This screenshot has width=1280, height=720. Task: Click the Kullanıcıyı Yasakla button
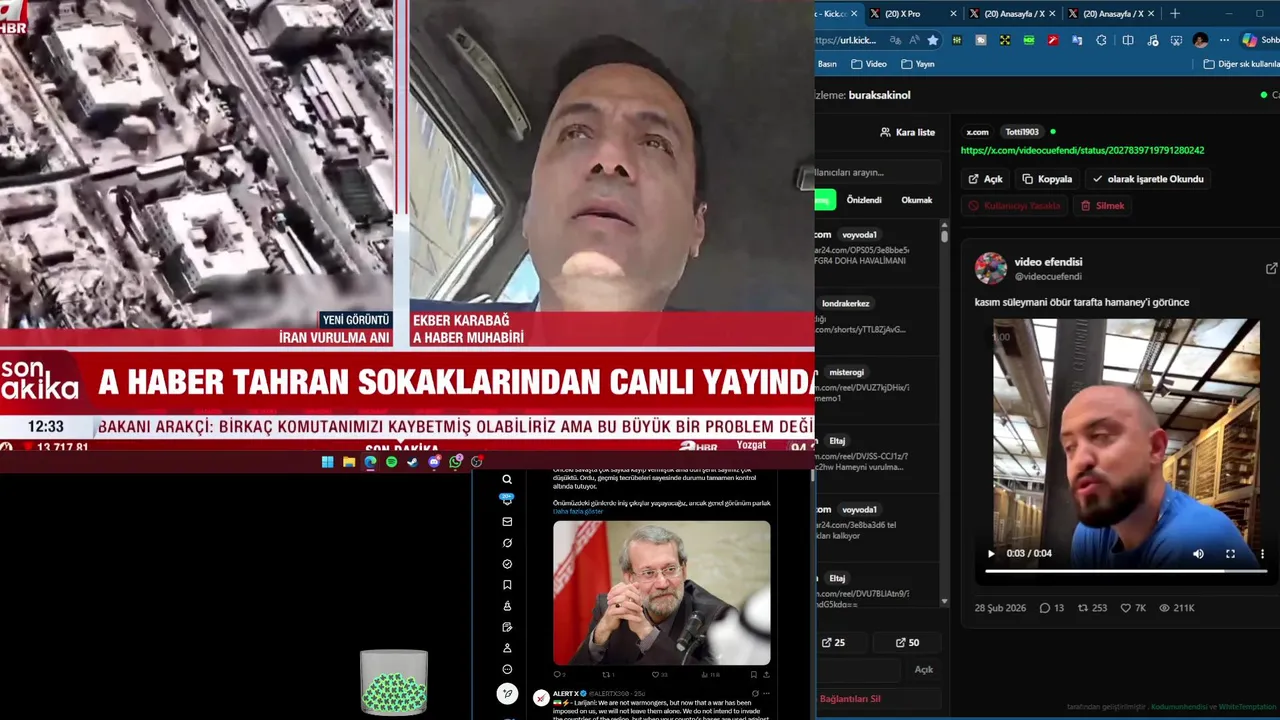tap(1015, 205)
